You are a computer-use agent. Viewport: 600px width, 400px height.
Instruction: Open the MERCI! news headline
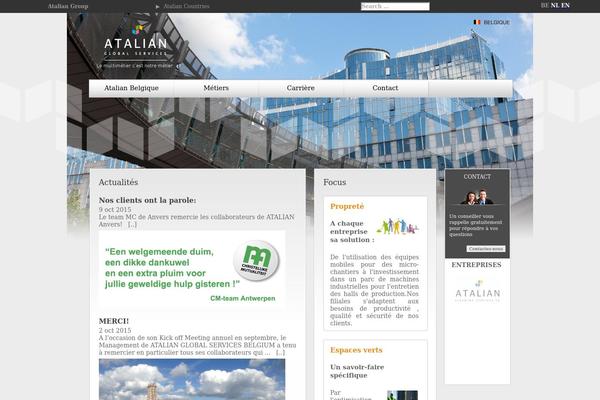click(x=114, y=321)
